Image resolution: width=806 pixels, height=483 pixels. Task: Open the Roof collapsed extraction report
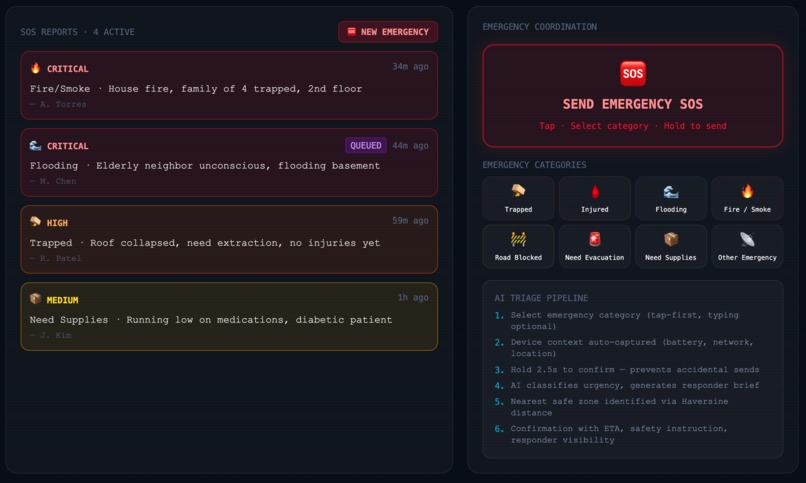coord(229,239)
